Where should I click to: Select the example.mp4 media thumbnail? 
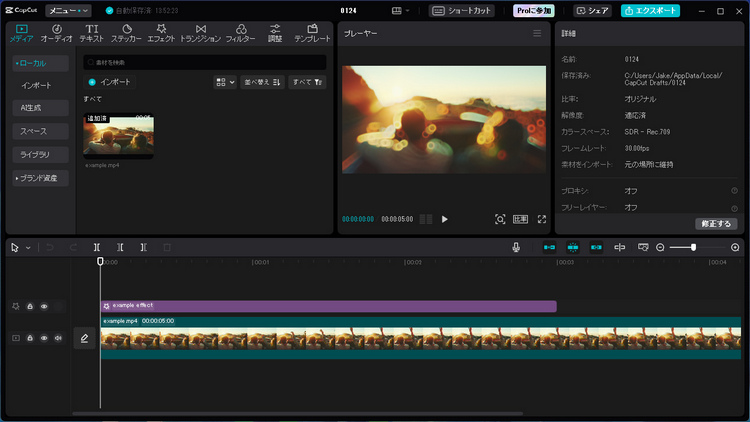(x=119, y=136)
